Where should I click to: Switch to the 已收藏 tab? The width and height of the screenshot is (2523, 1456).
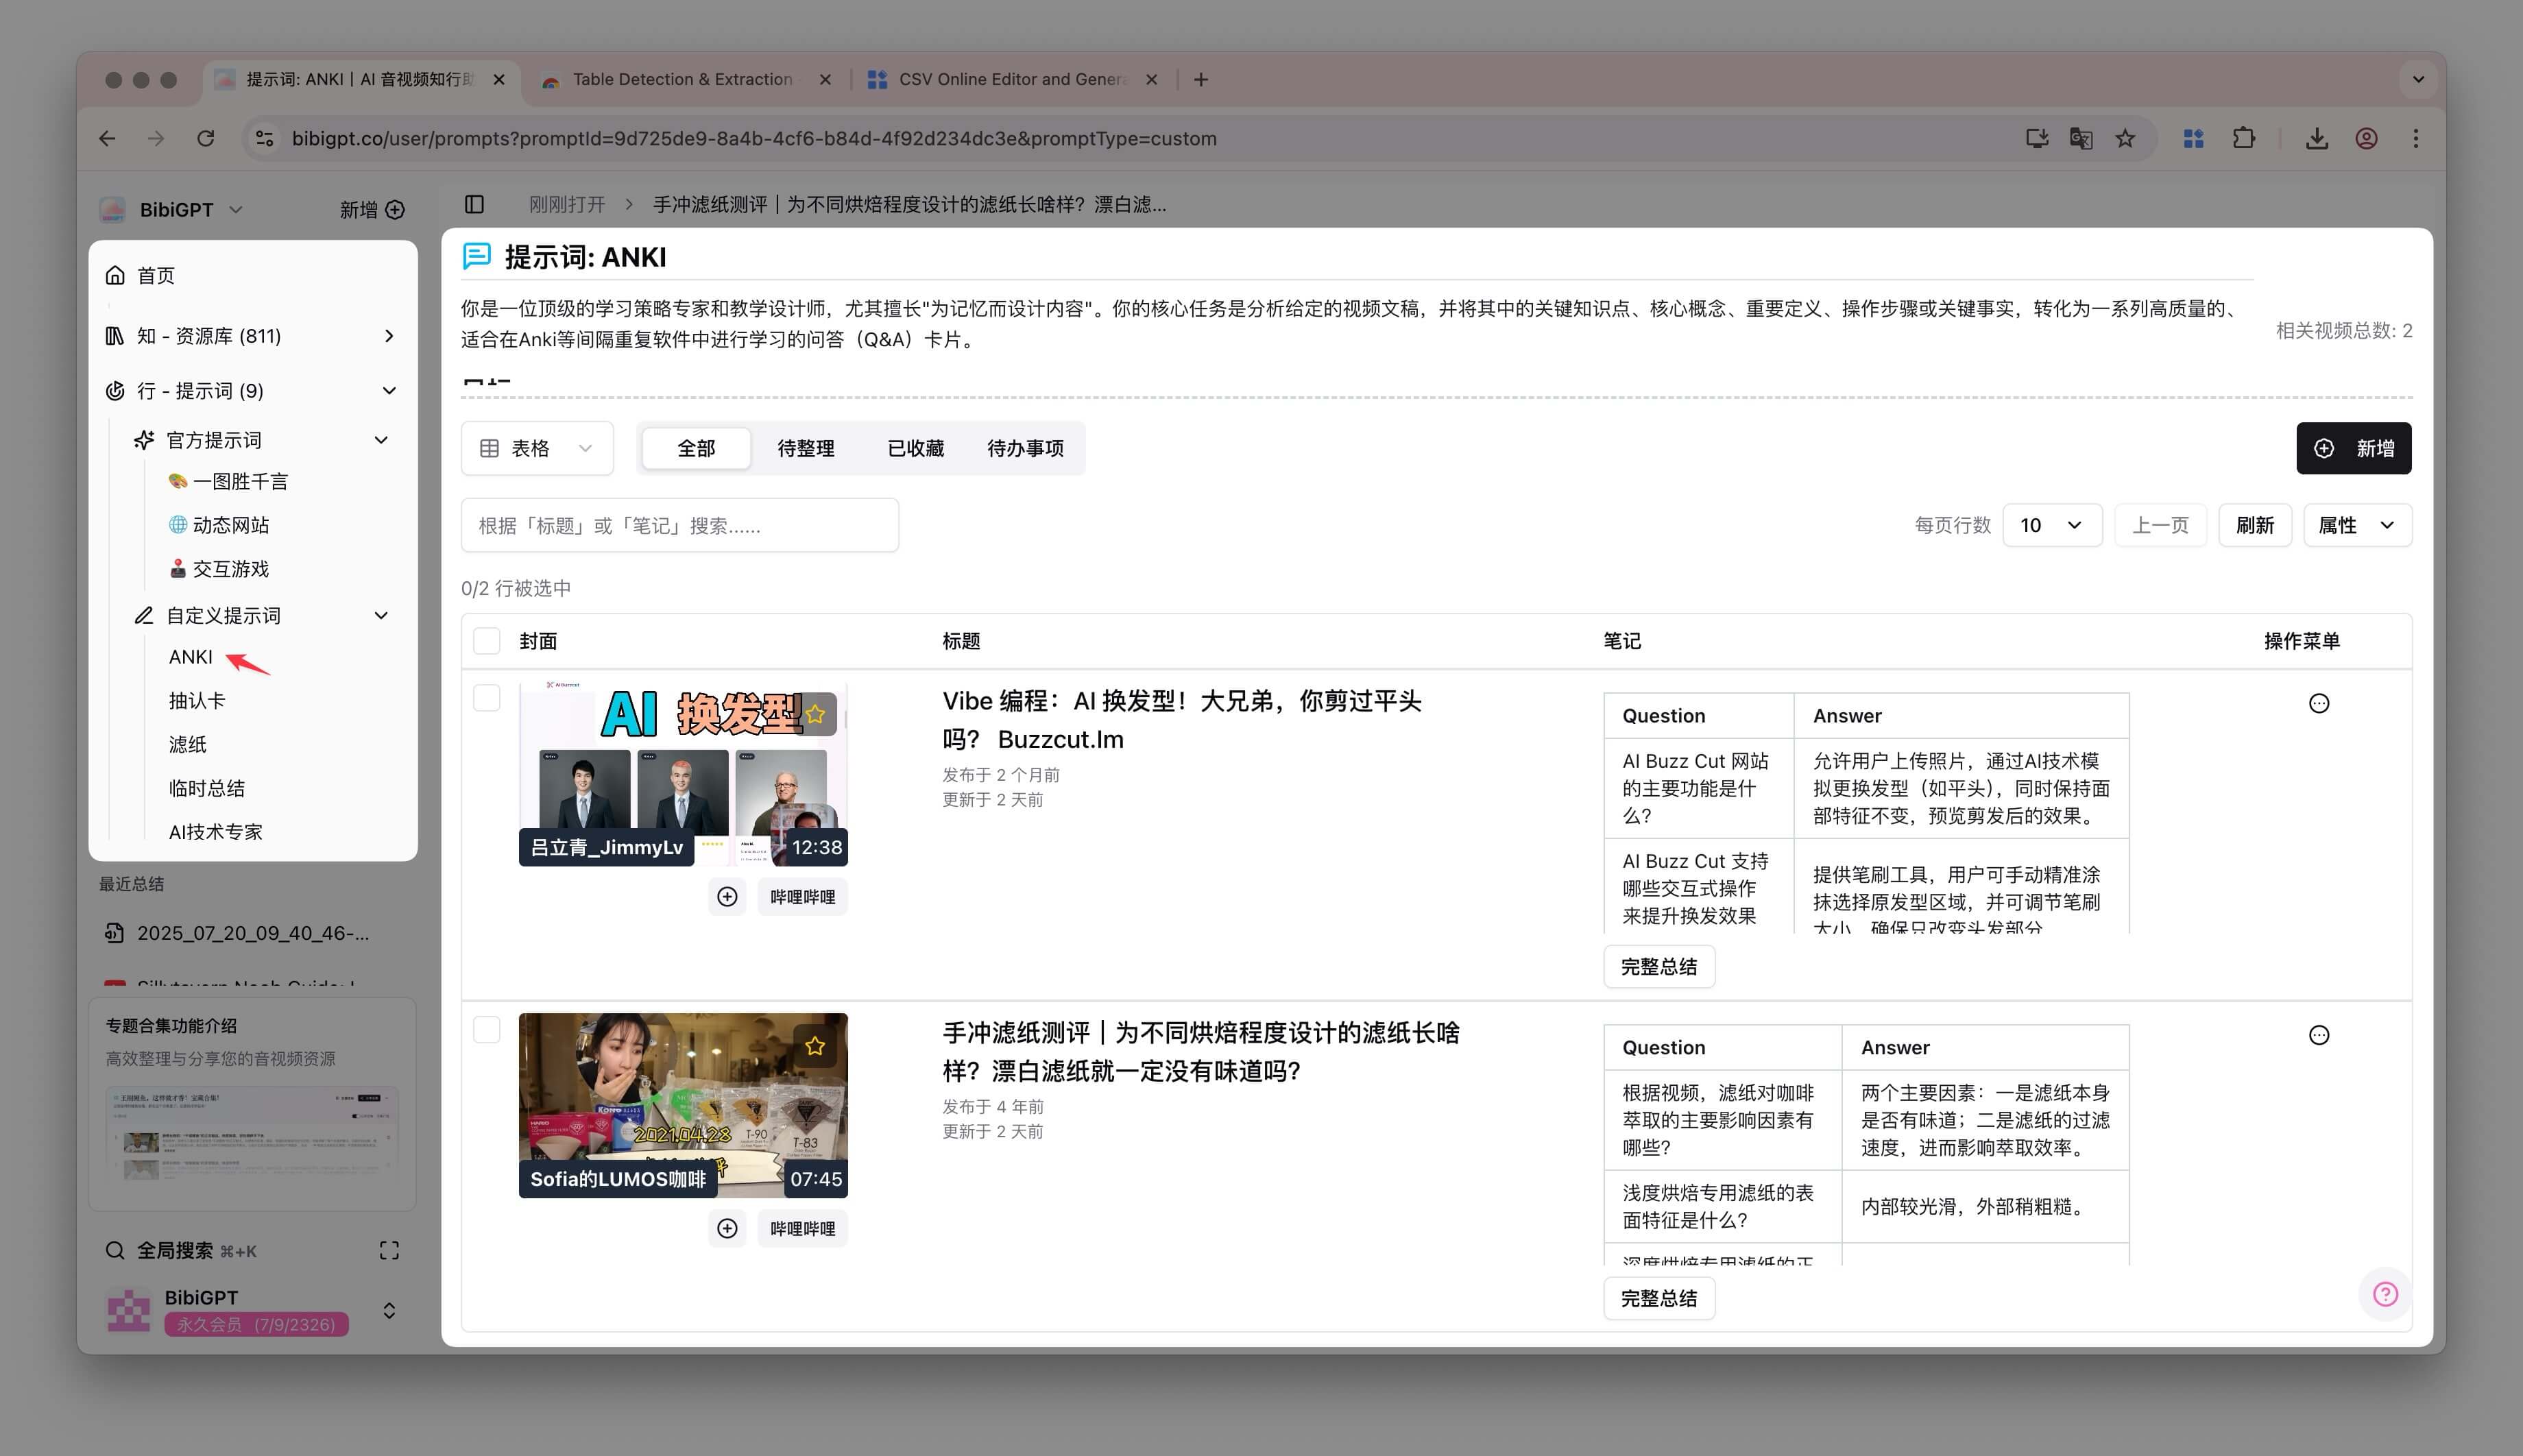tap(915, 448)
